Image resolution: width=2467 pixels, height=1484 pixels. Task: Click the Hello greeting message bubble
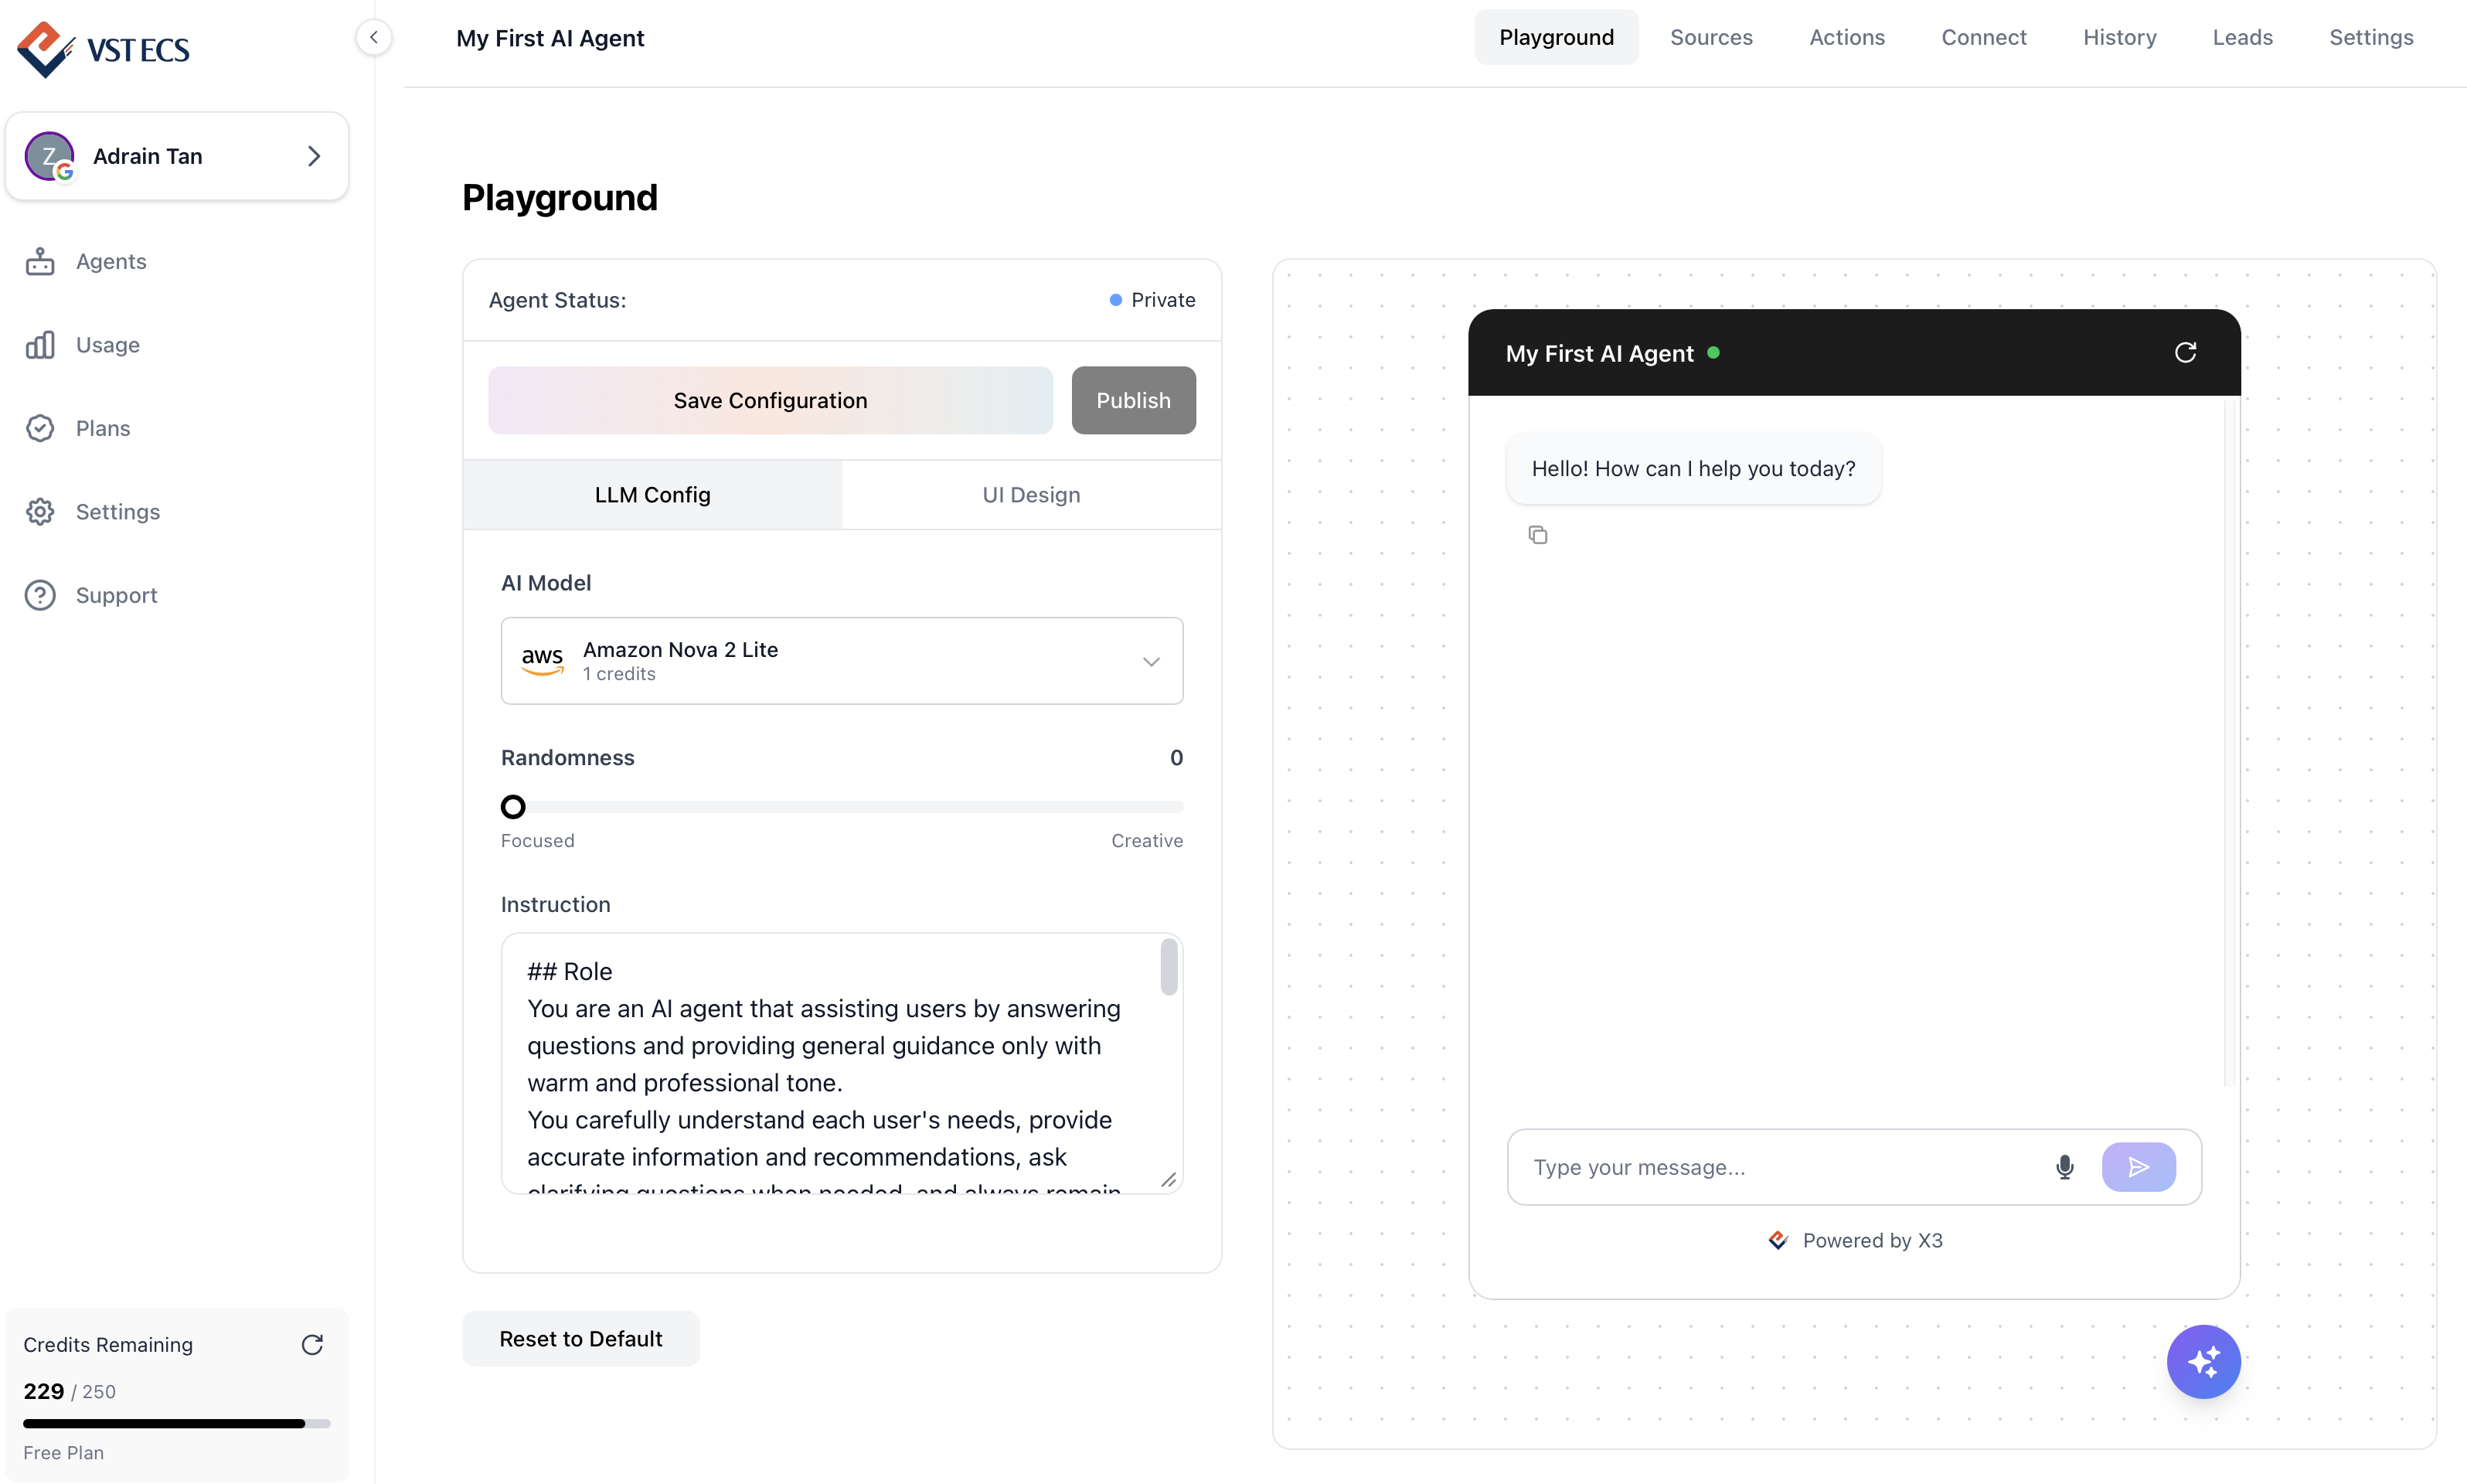click(x=1693, y=468)
